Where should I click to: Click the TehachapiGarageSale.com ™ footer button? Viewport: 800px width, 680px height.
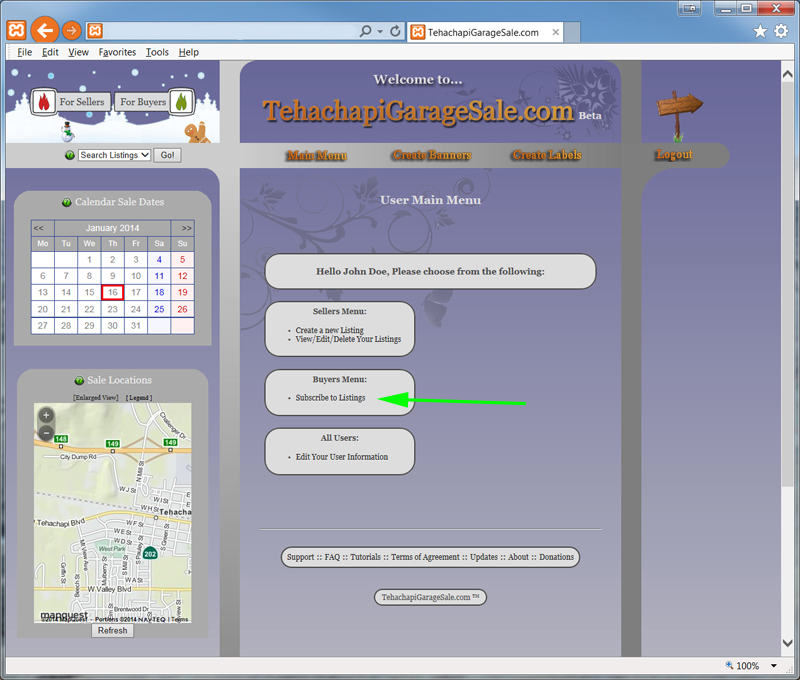point(430,597)
